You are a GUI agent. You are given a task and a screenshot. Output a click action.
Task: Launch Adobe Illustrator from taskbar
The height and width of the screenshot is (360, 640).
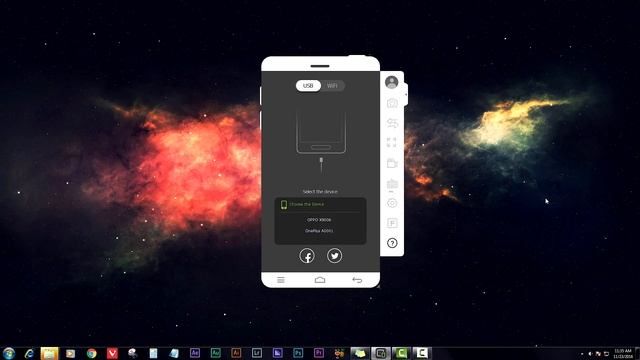pyautogui.click(x=236, y=353)
